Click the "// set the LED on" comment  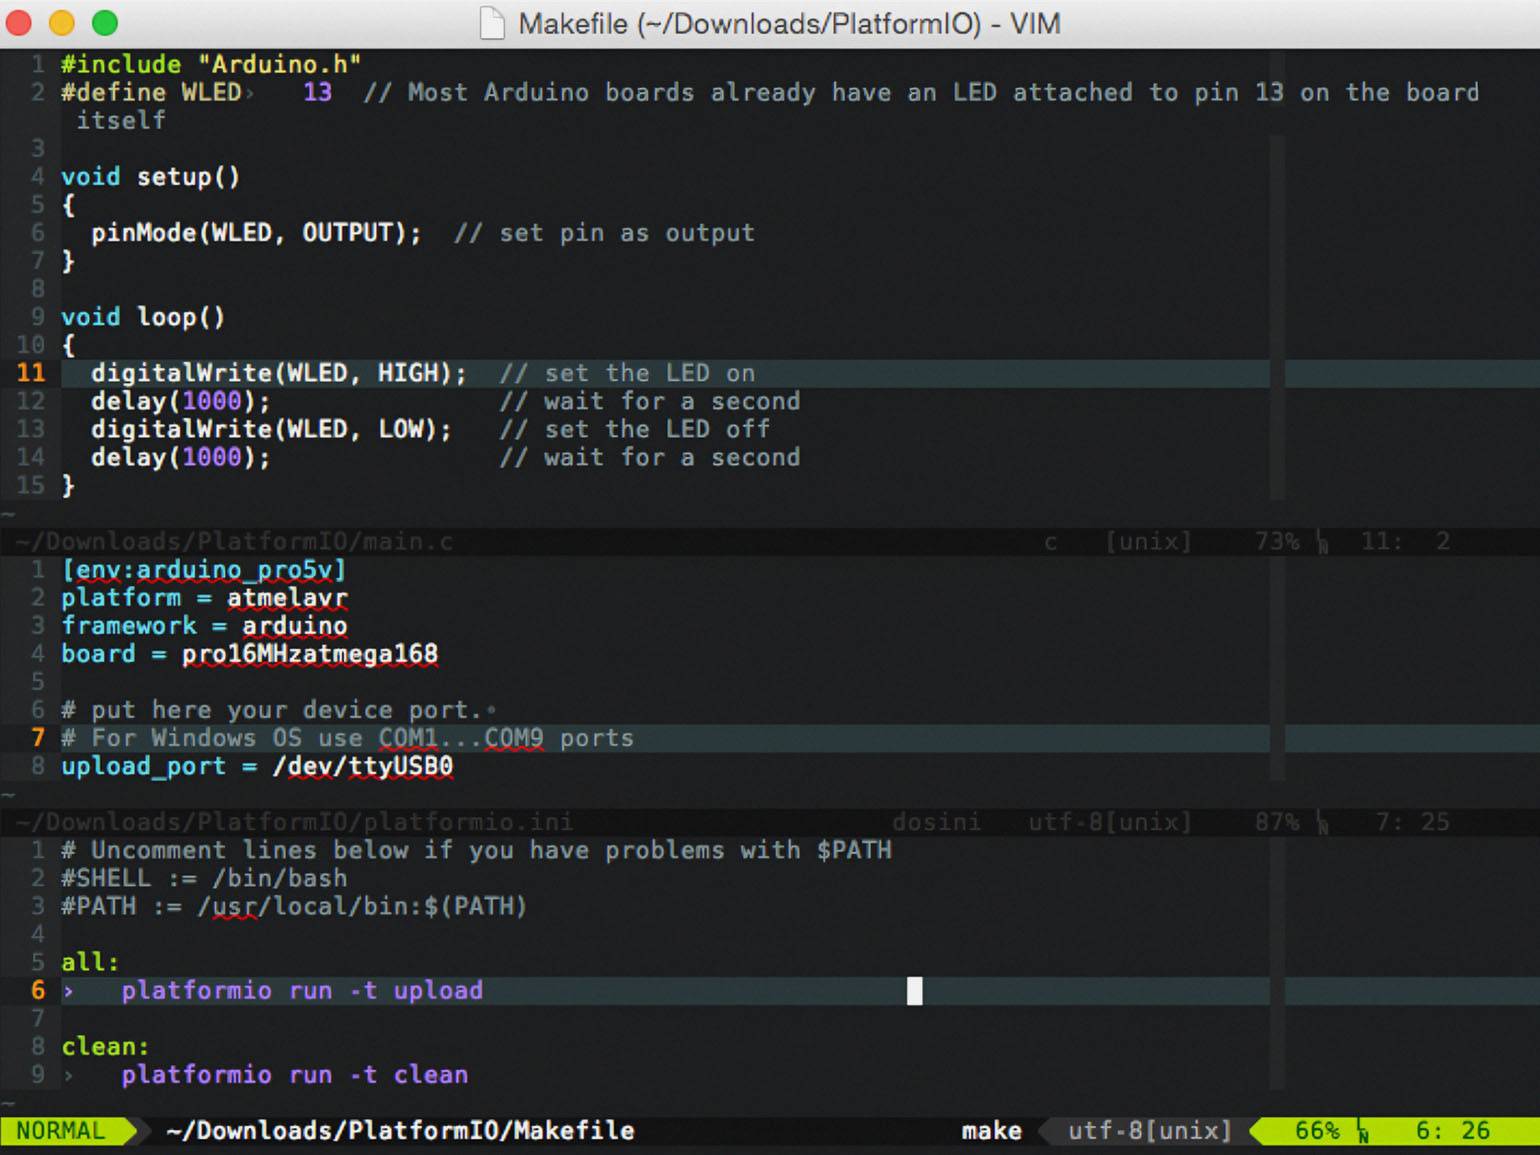(627, 373)
